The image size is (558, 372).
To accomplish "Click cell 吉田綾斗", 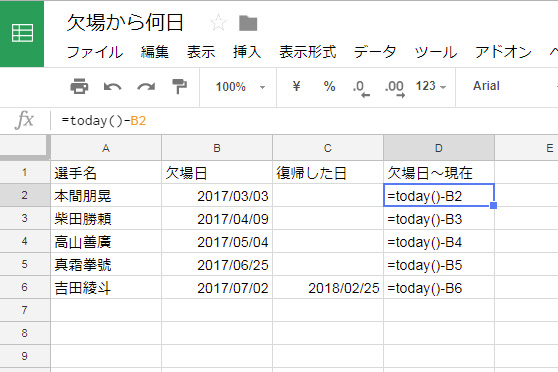I will click(106, 287).
